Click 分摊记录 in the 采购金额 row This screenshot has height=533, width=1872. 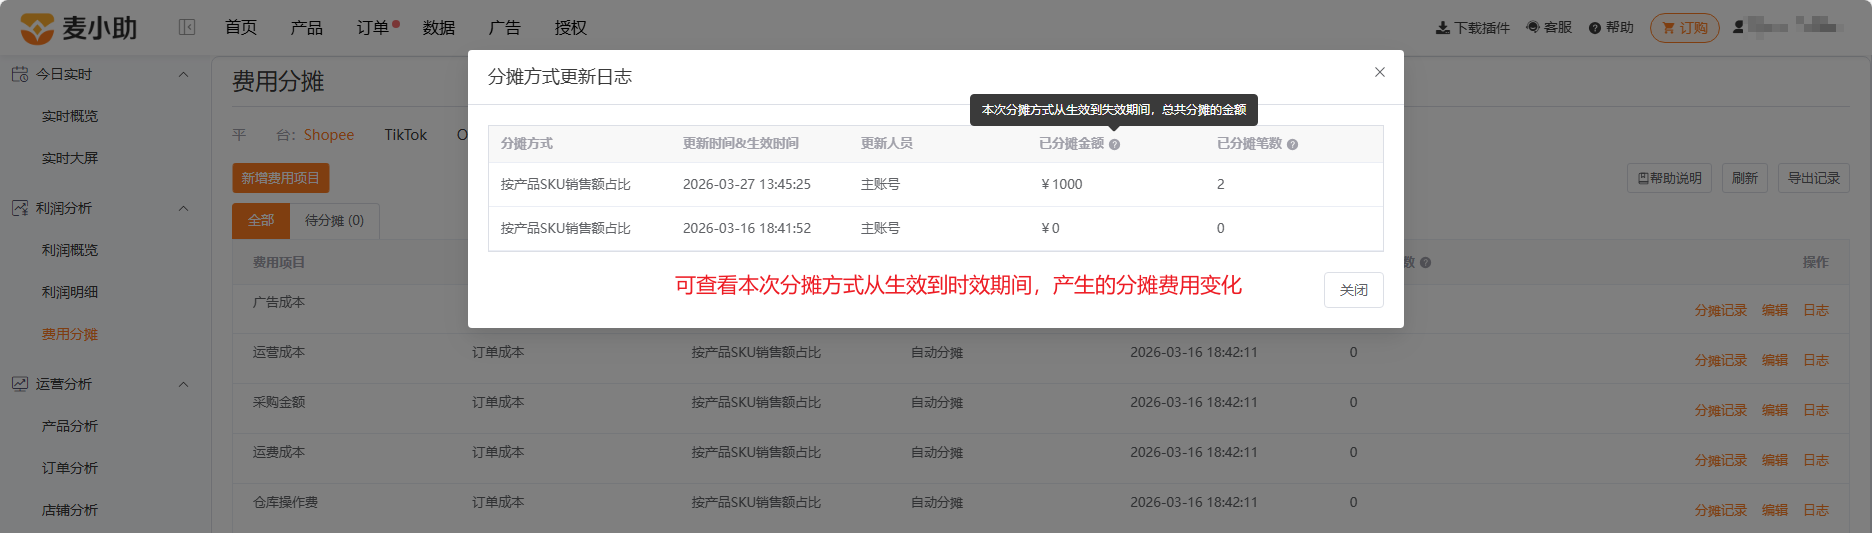pyautogui.click(x=1721, y=410)
